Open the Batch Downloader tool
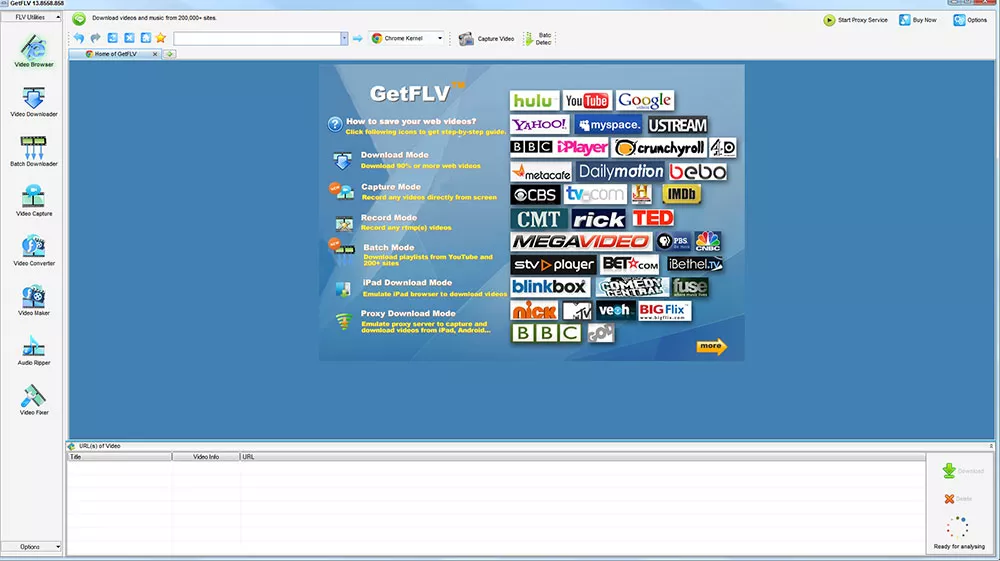Screen dimensions: 1000x561 [x=33, y=152]
